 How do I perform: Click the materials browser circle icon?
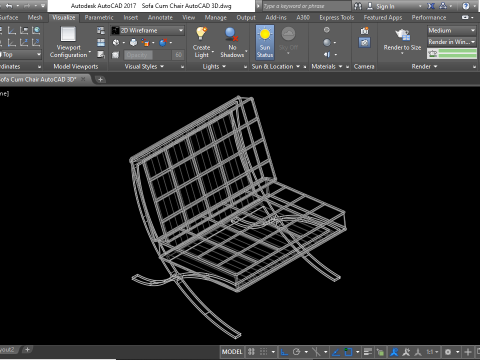pos(327,30)
